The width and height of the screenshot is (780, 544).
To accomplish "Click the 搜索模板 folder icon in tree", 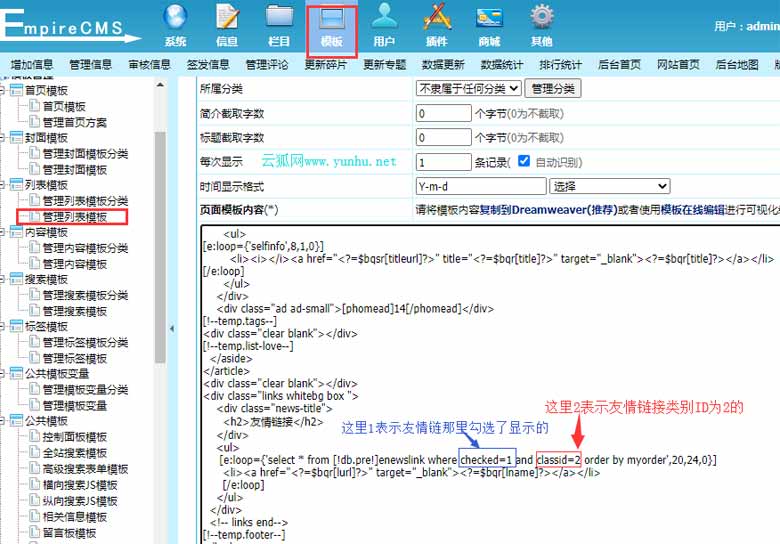I will (16, 279).
